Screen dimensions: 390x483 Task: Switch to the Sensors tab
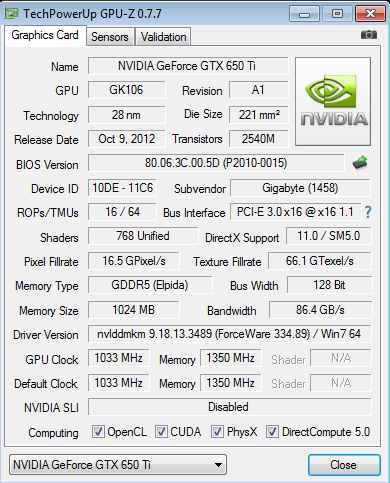pos(110,36)
